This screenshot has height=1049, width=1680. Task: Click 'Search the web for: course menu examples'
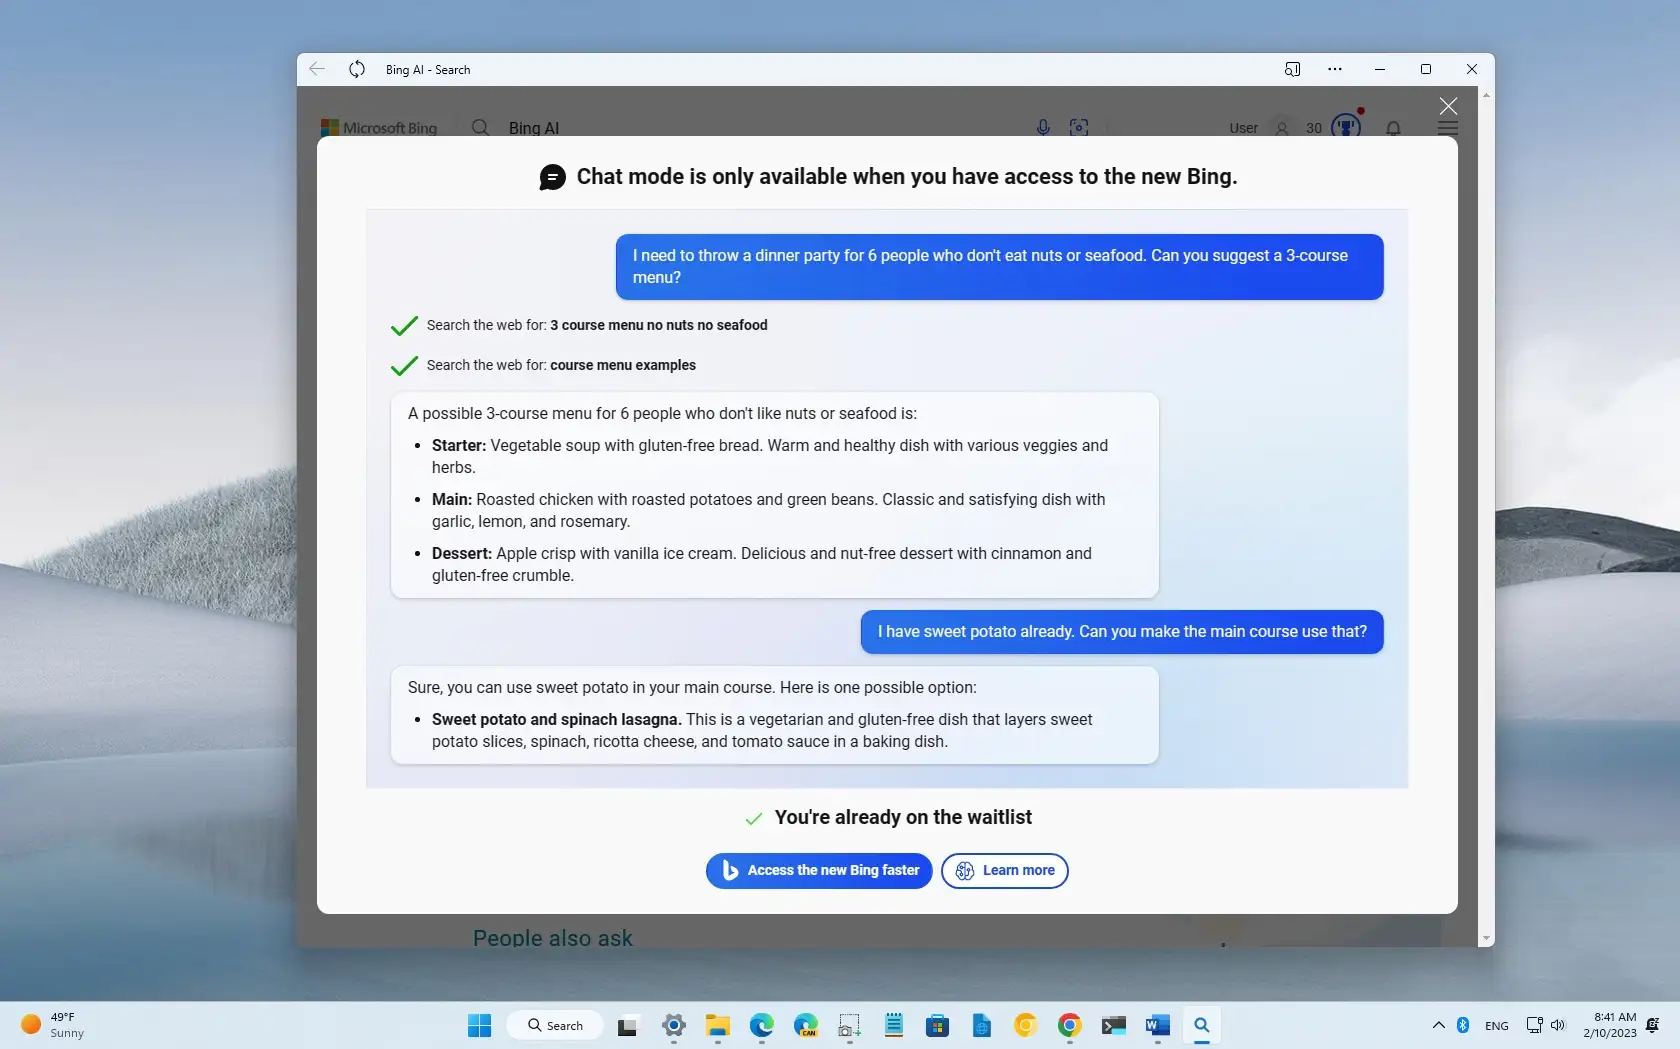561,365
